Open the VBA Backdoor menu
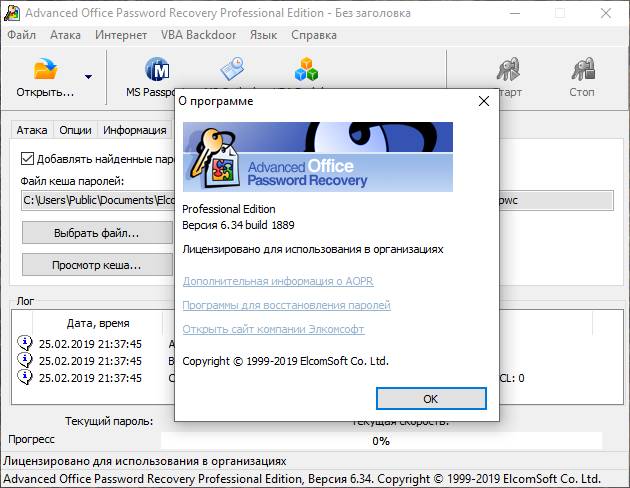This screenshot has width=630, height=488. [198, 35]
